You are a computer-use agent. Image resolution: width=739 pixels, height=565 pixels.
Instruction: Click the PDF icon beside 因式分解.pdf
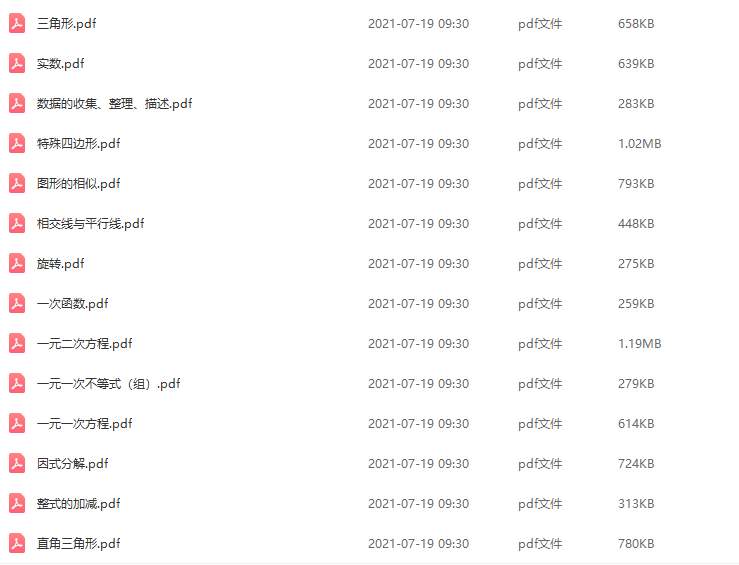[17, 464]
